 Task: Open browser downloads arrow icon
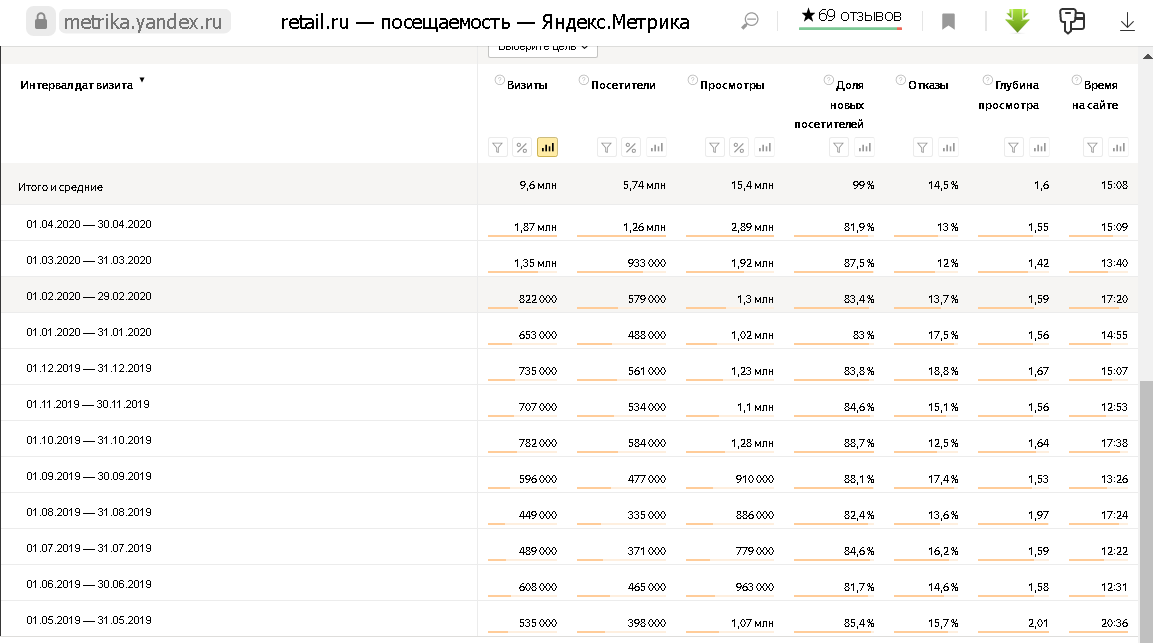tap(1127, 22)
